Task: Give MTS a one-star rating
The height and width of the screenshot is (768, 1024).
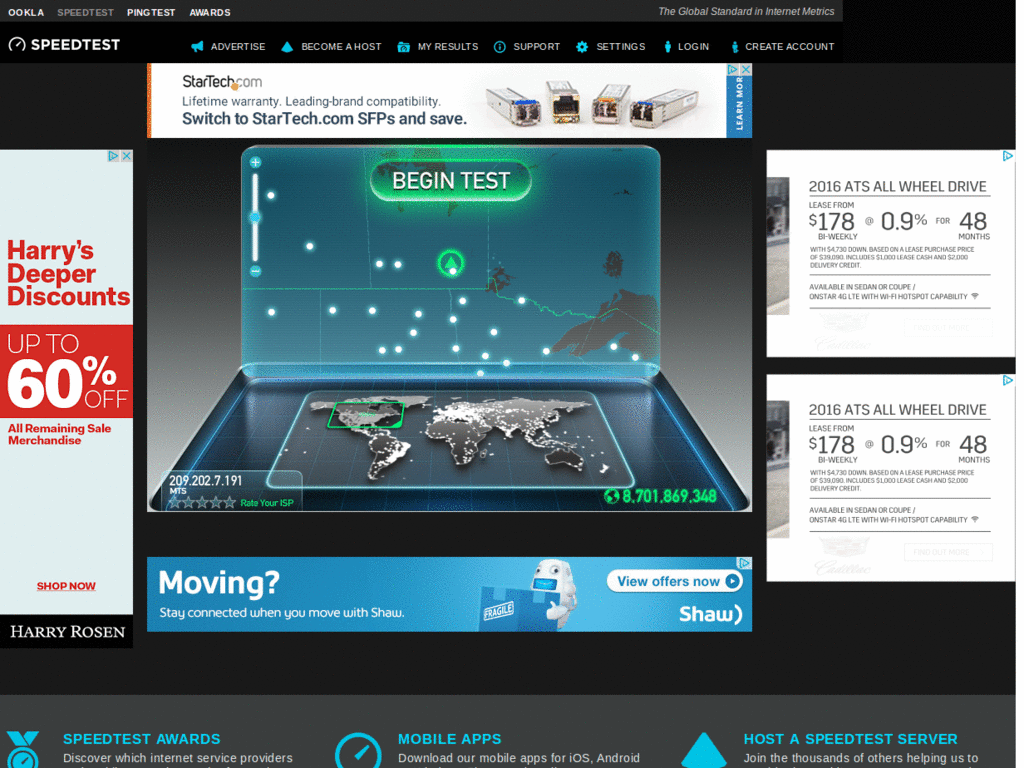Action: coord(175,501)
